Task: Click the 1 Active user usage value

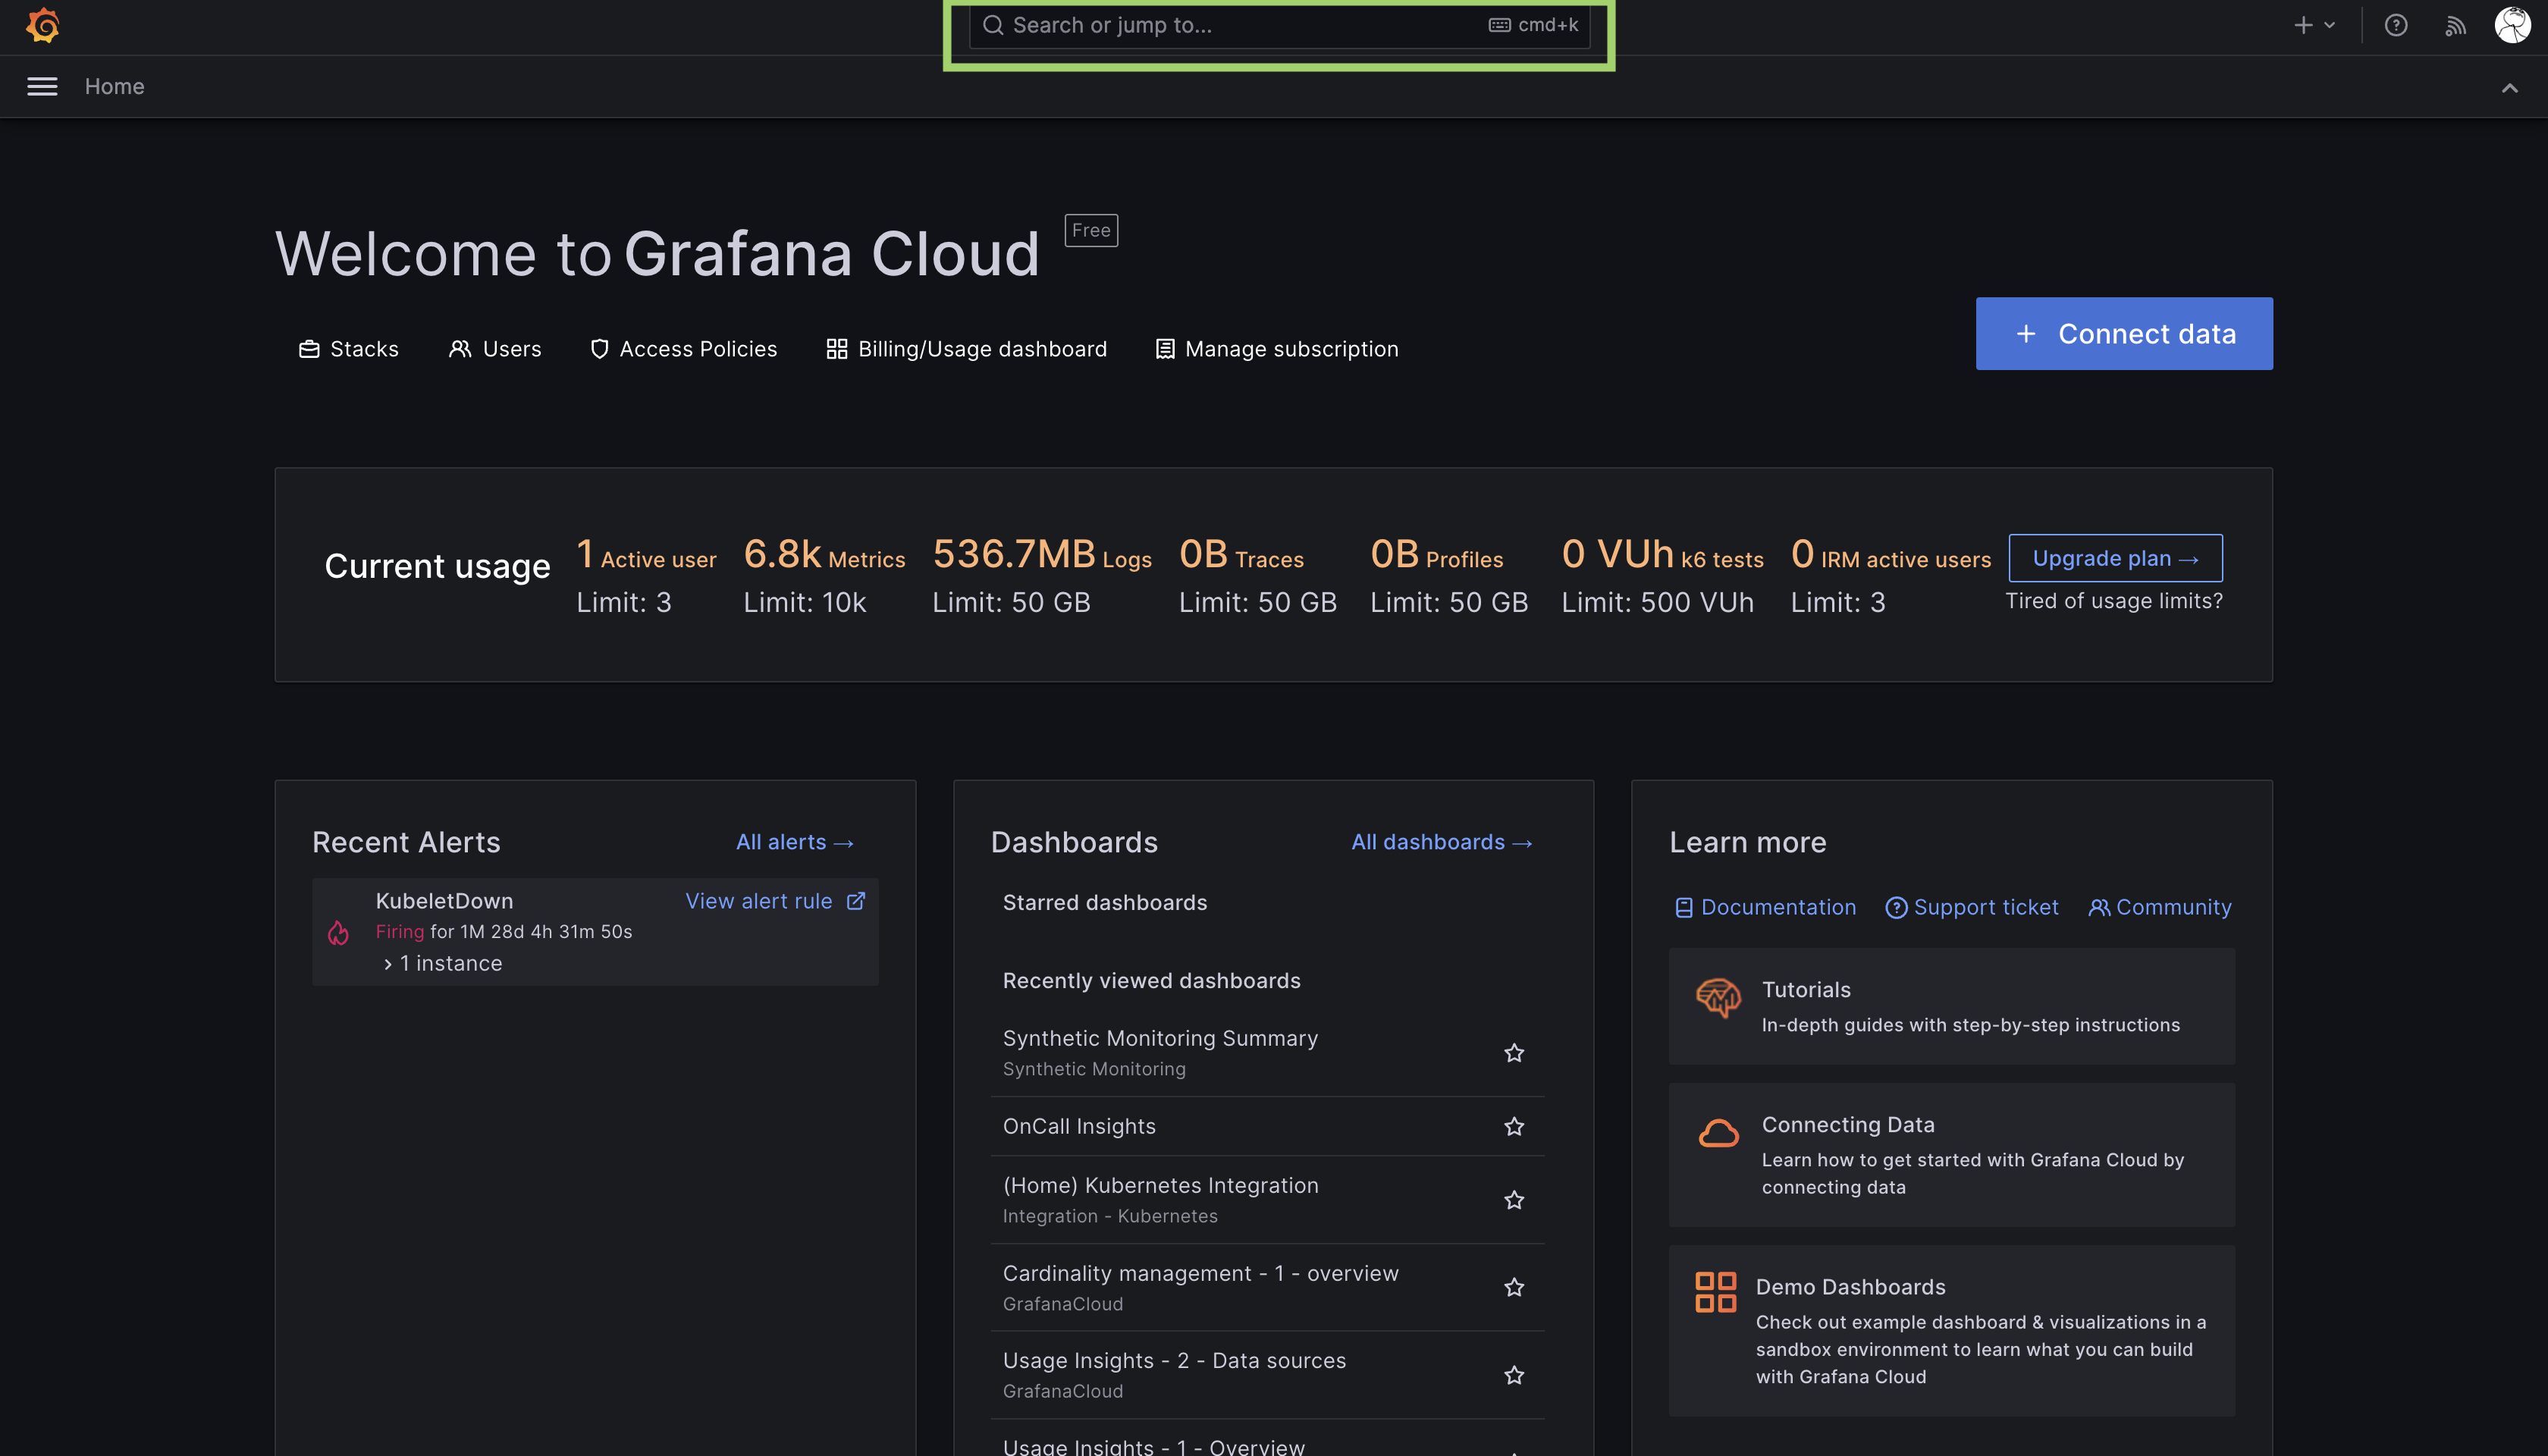Action: coord(646,554)
